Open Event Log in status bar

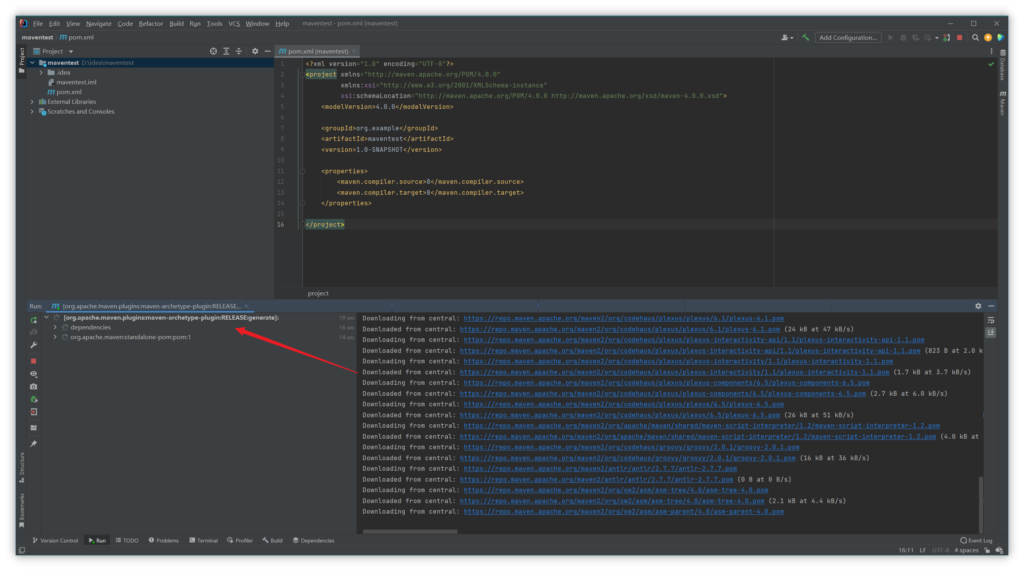pos(976,541)
